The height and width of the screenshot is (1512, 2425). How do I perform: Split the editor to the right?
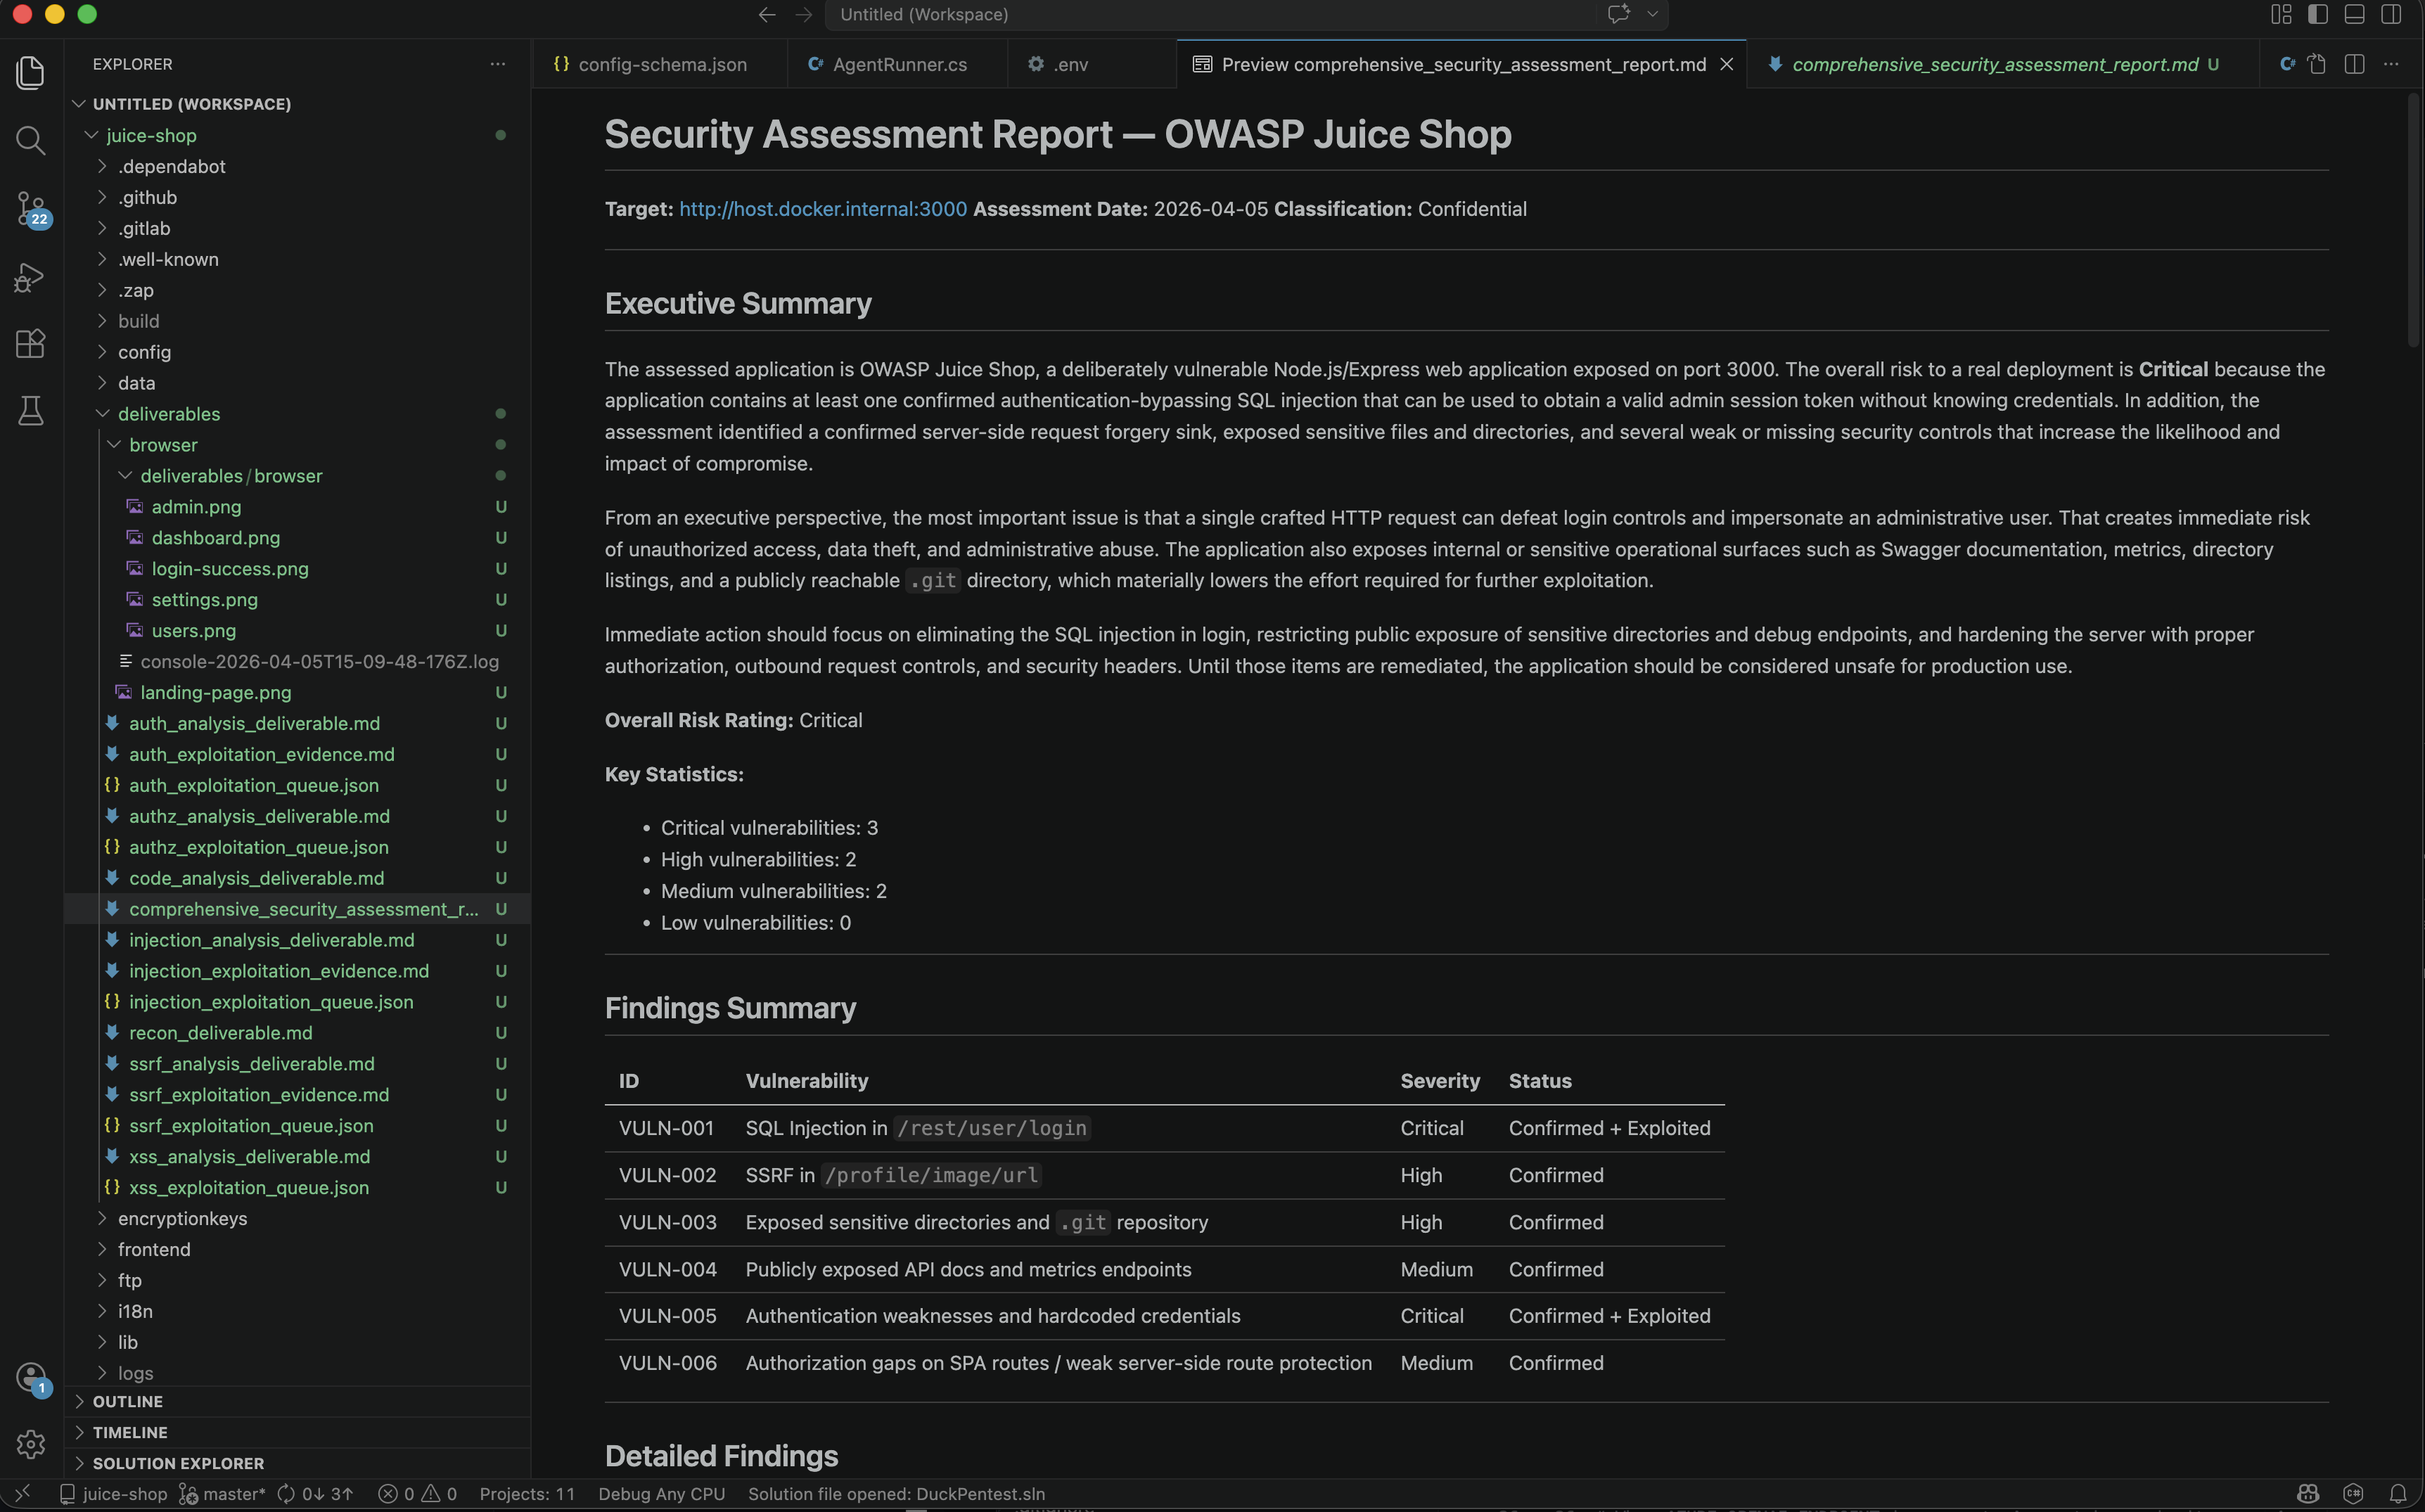pos(2354,64)
